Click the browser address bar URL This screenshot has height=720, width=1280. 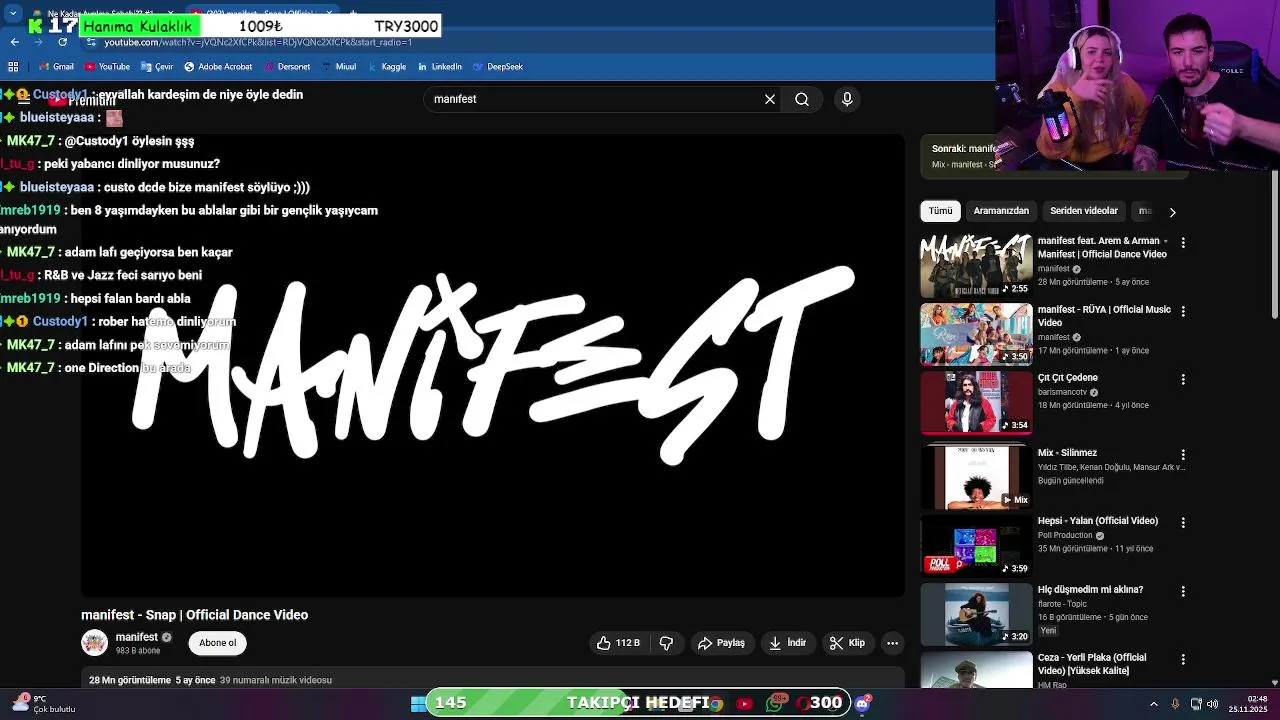pyautogui.click(x=258, y=42)
